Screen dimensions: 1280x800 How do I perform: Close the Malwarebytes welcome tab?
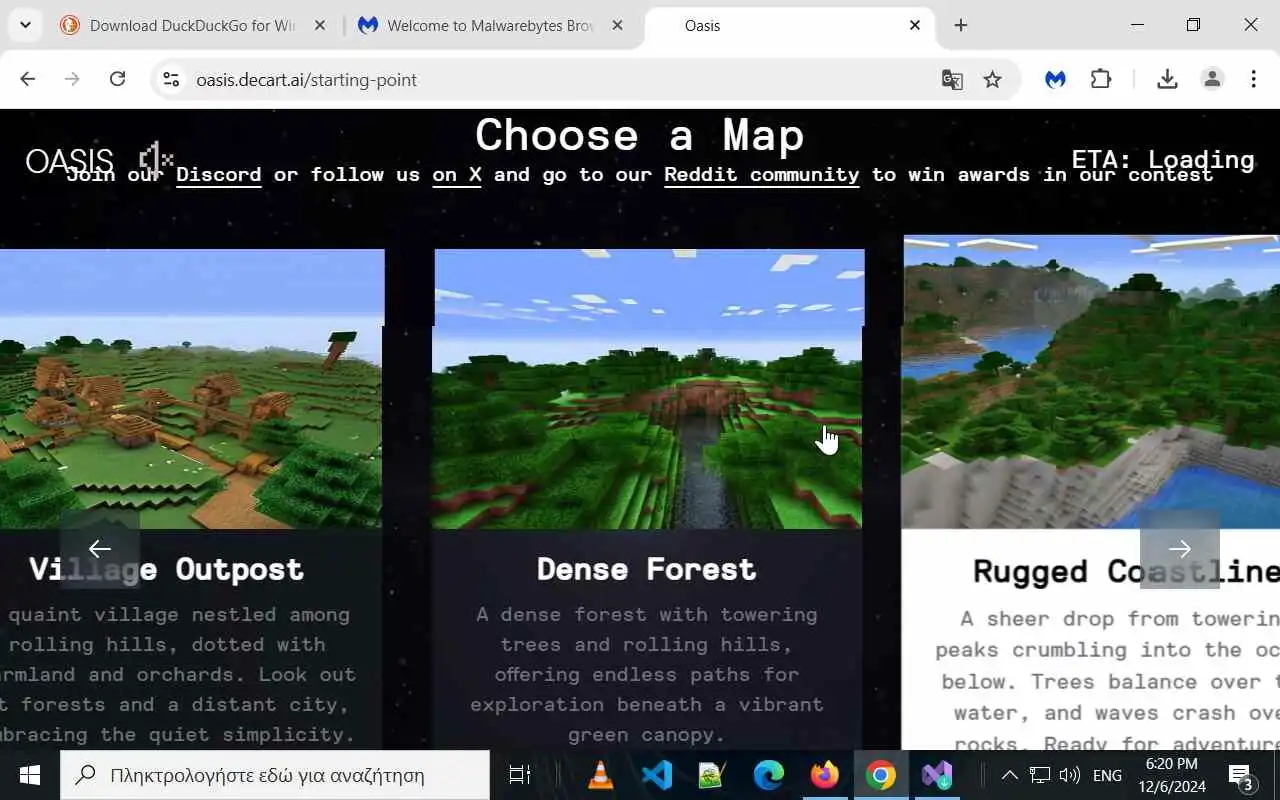(618, 25)
